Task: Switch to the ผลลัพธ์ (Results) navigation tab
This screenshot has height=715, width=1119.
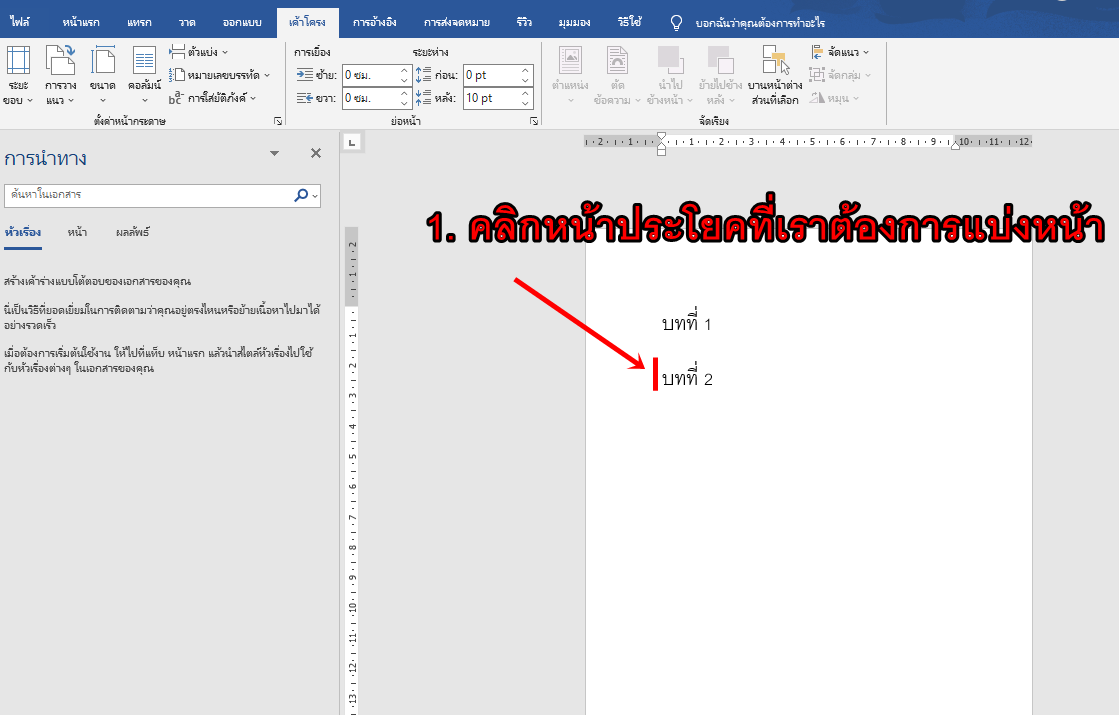Action: tap(133, 232)
